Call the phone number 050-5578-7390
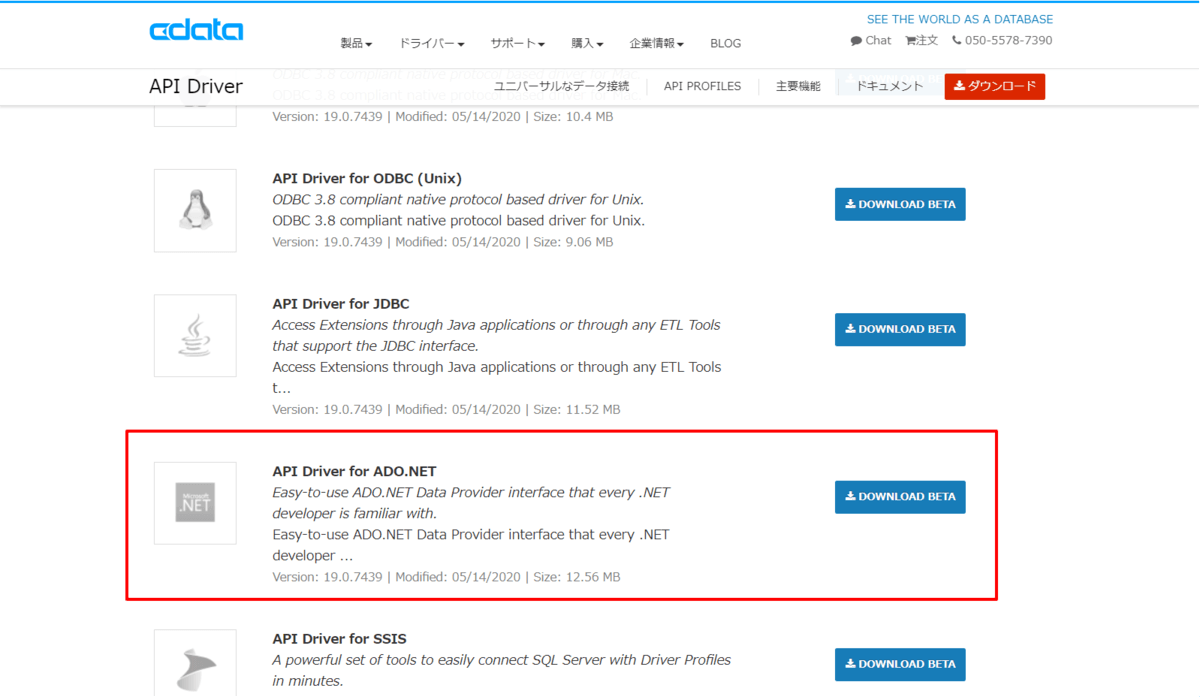This screenshot has height=697, width=1200. tap(1002, 41)
